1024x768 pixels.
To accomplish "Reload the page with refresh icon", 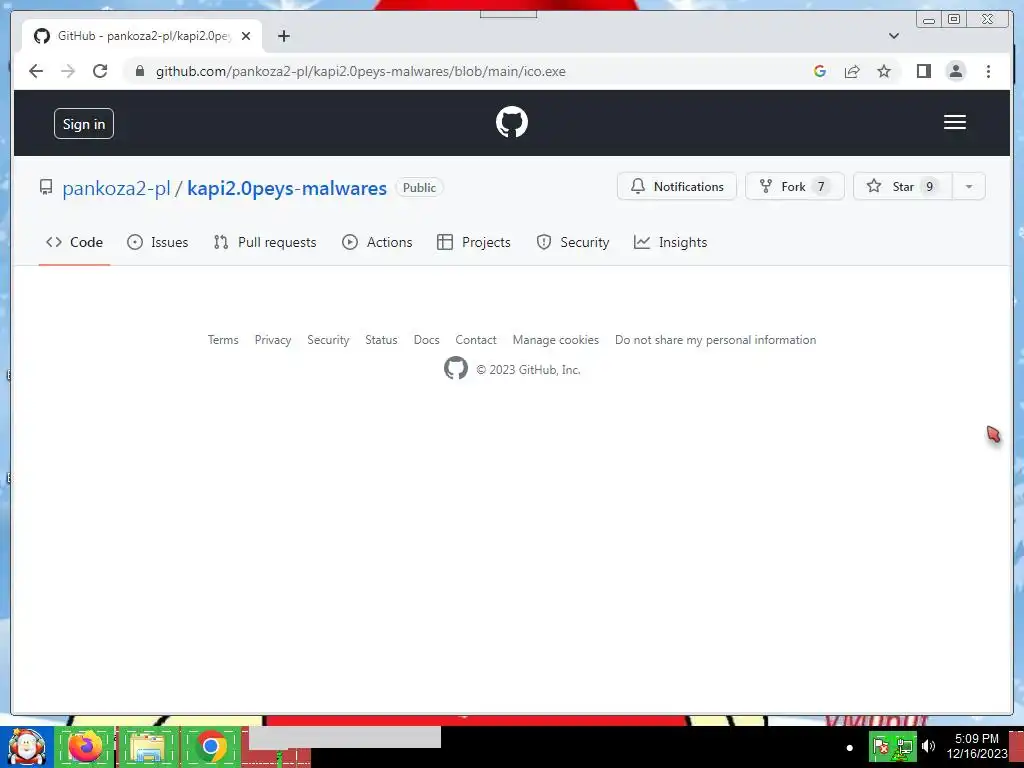I will tap(100, 71).
